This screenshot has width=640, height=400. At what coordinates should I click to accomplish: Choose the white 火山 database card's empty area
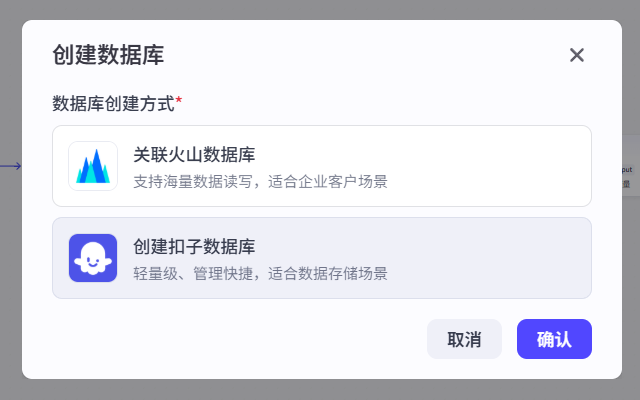[490, 166]
